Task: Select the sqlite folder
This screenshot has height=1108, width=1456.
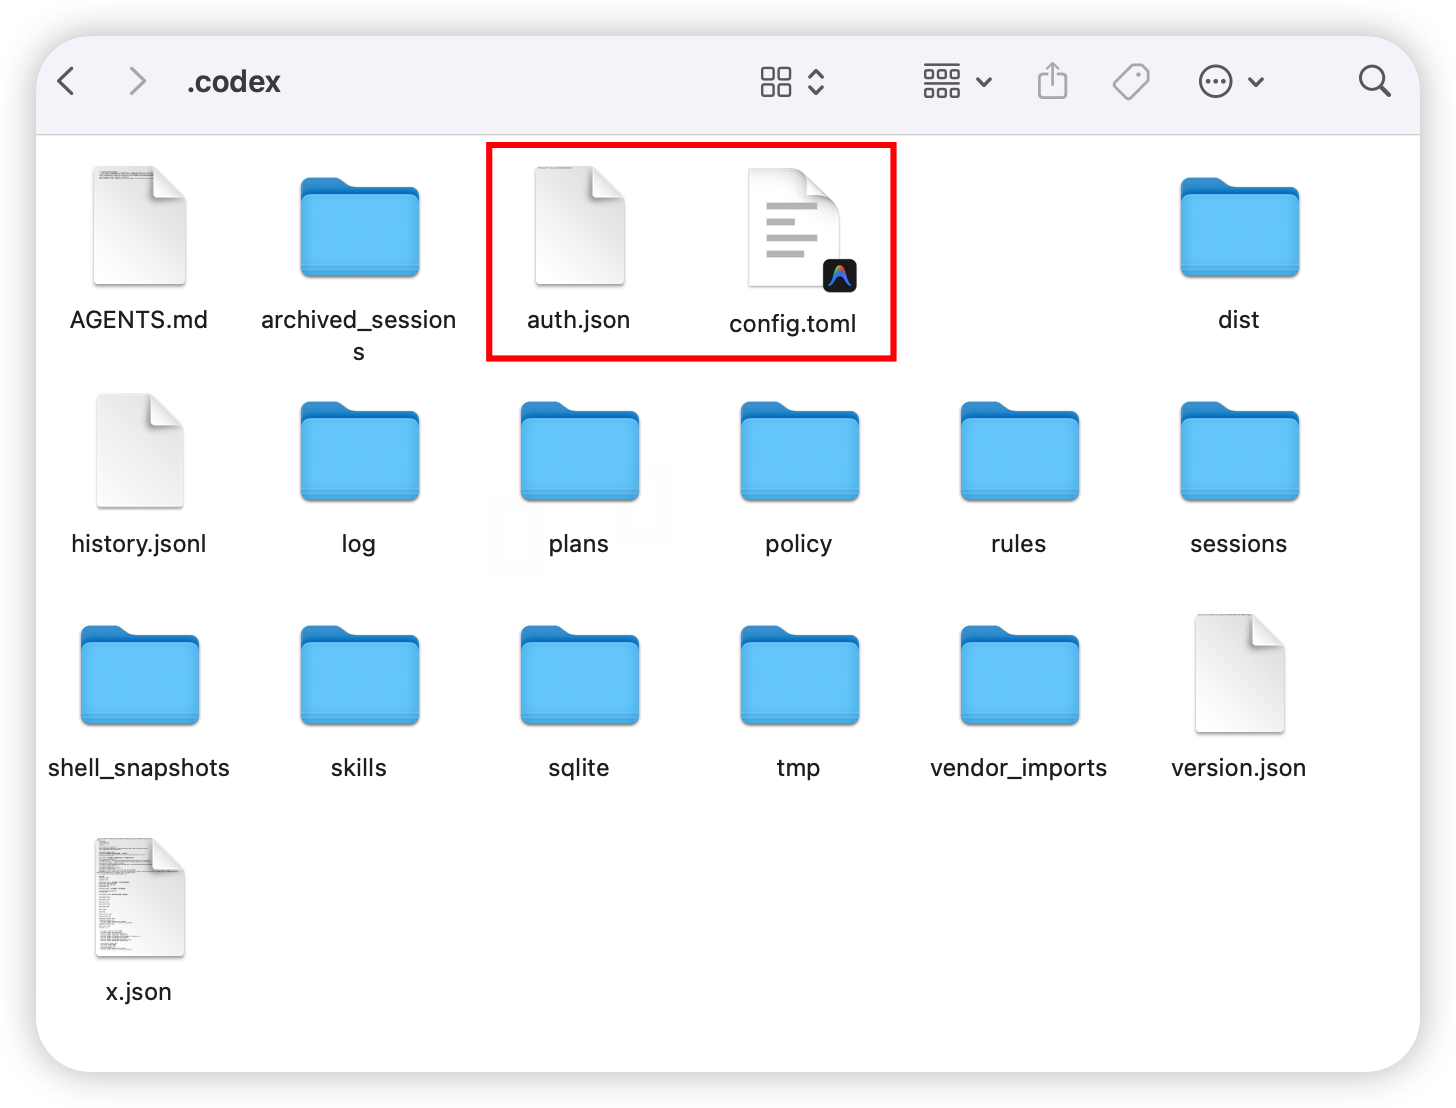Action: tap(579, 676)
